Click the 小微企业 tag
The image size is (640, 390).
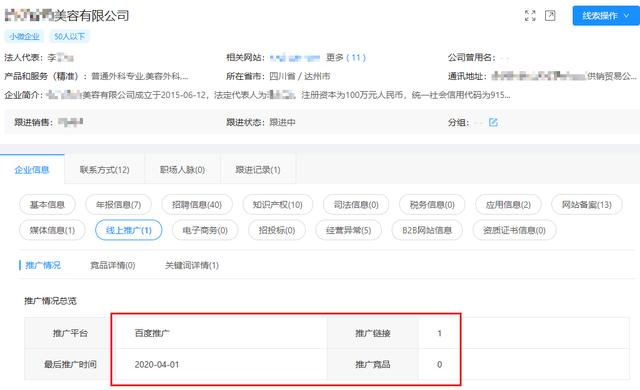pyautogui.click(x=24, y=36)
